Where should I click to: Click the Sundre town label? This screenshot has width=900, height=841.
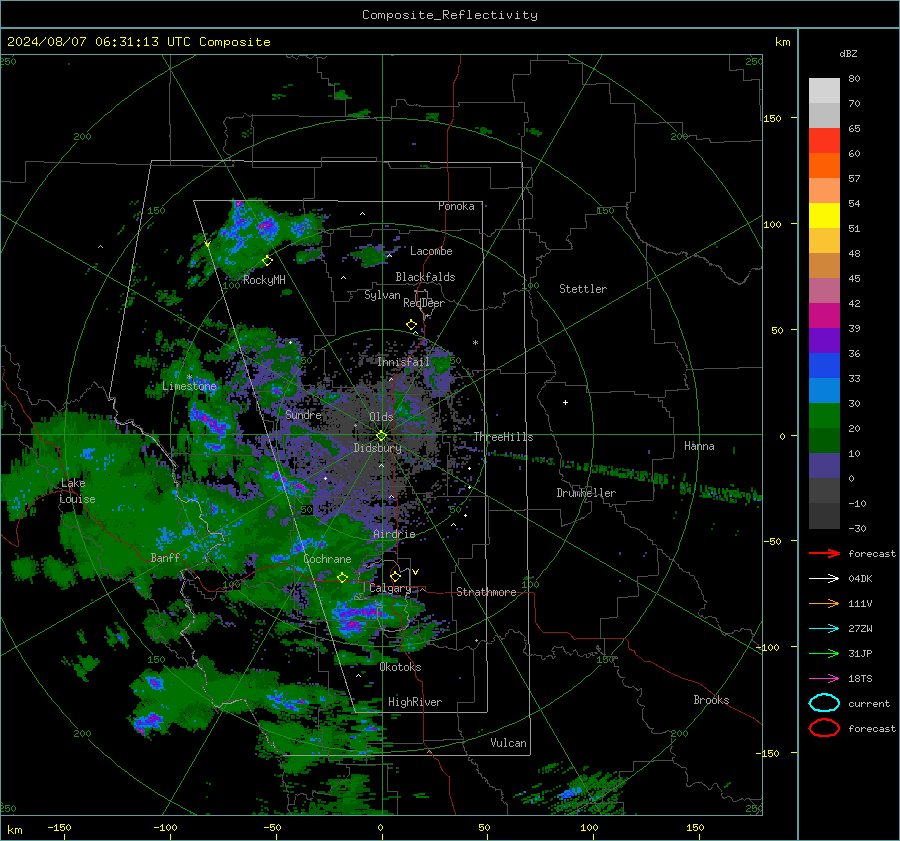click(303, 414)
